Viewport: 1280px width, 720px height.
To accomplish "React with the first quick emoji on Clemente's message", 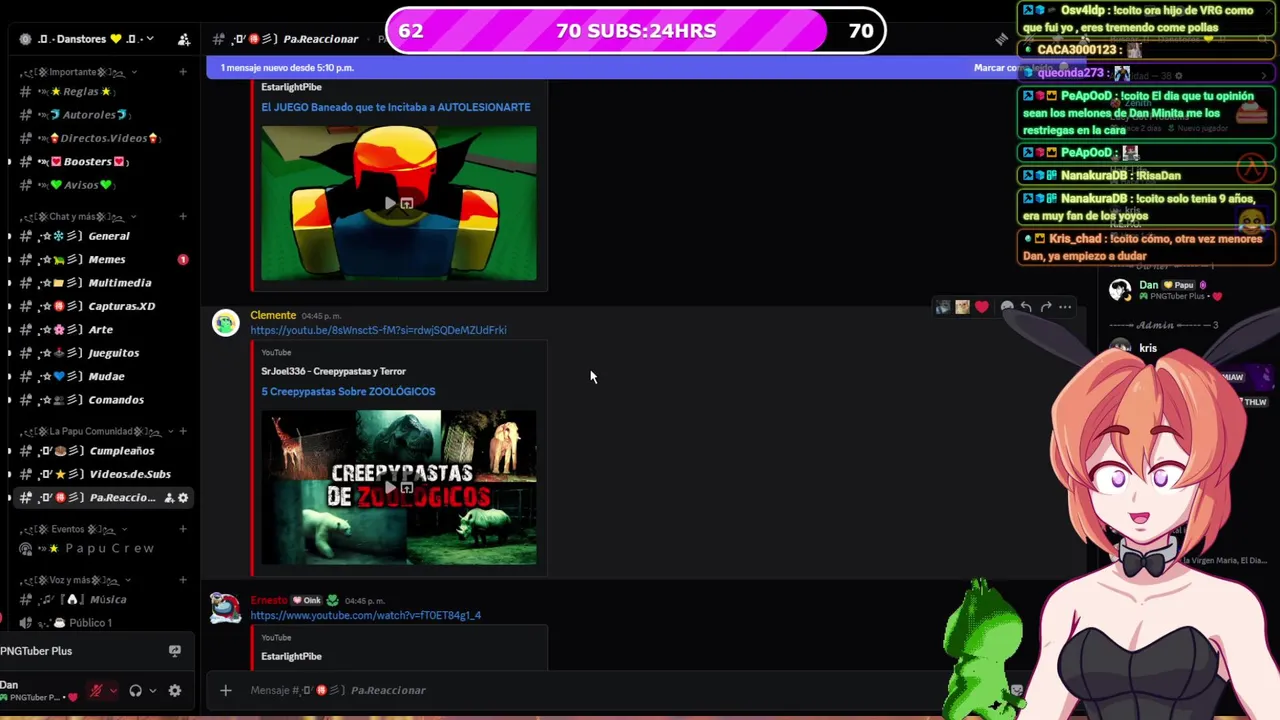I will coord(942,307).
